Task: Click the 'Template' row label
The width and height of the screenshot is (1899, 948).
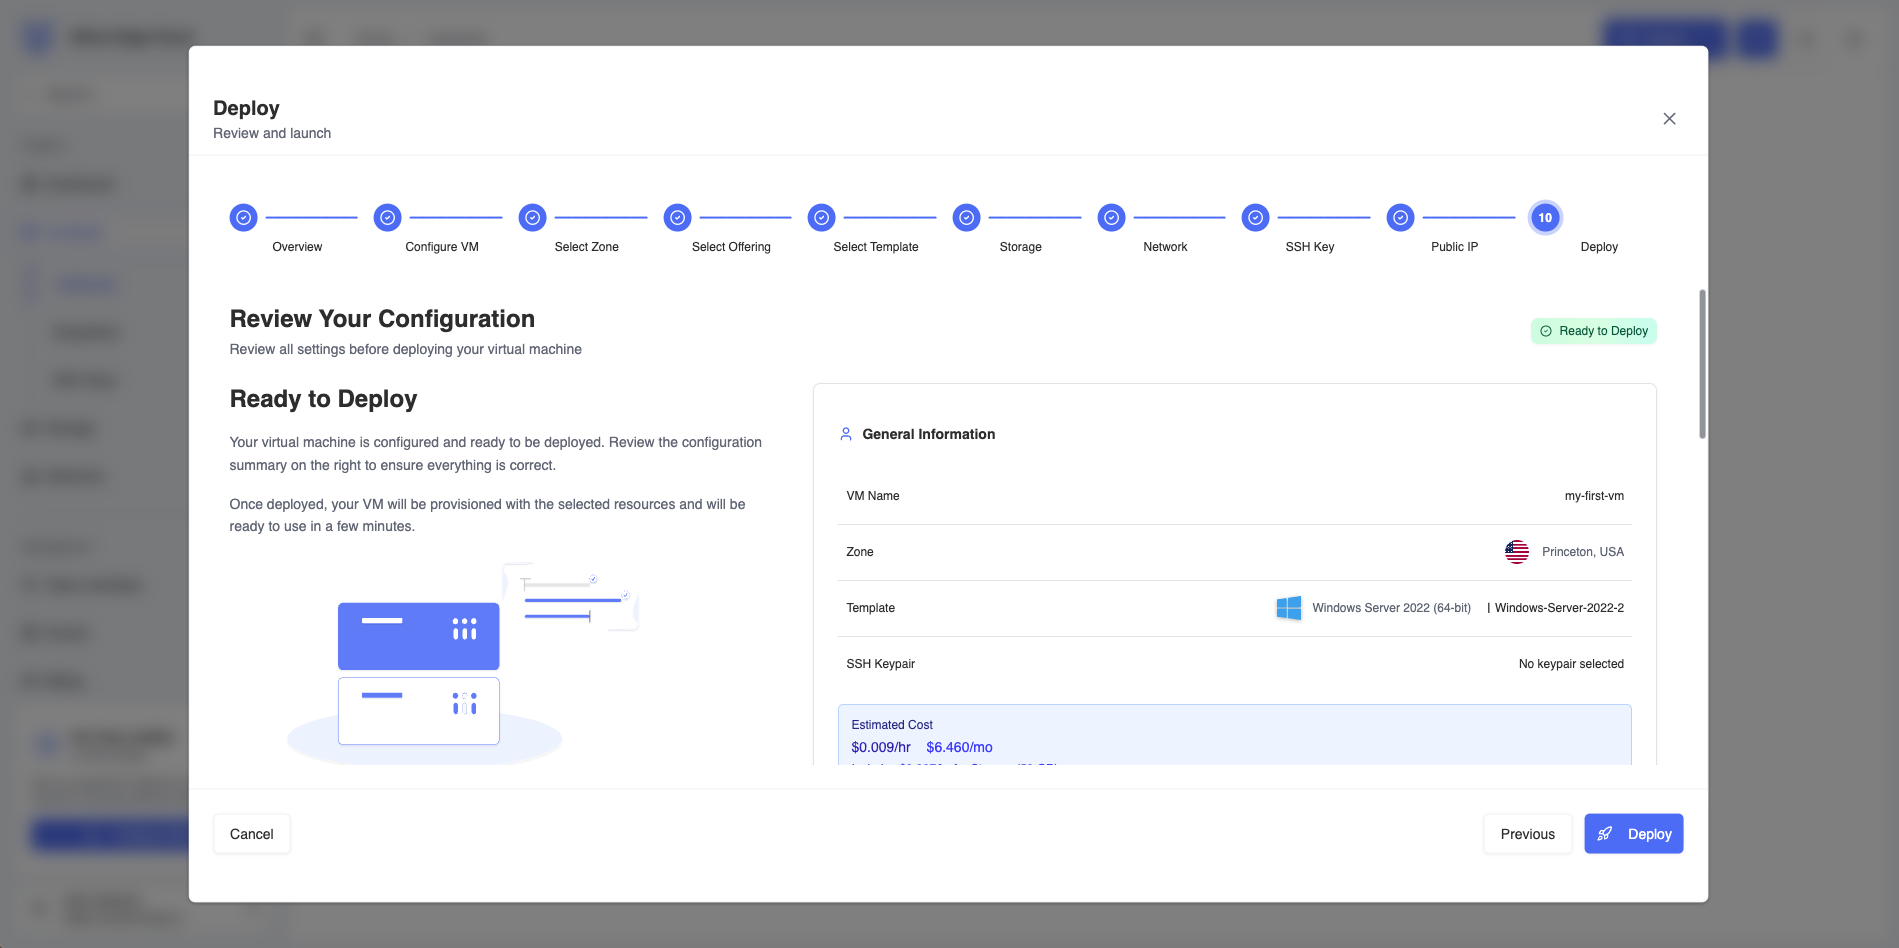Action: pyautogui.click(x=871, y=608)
